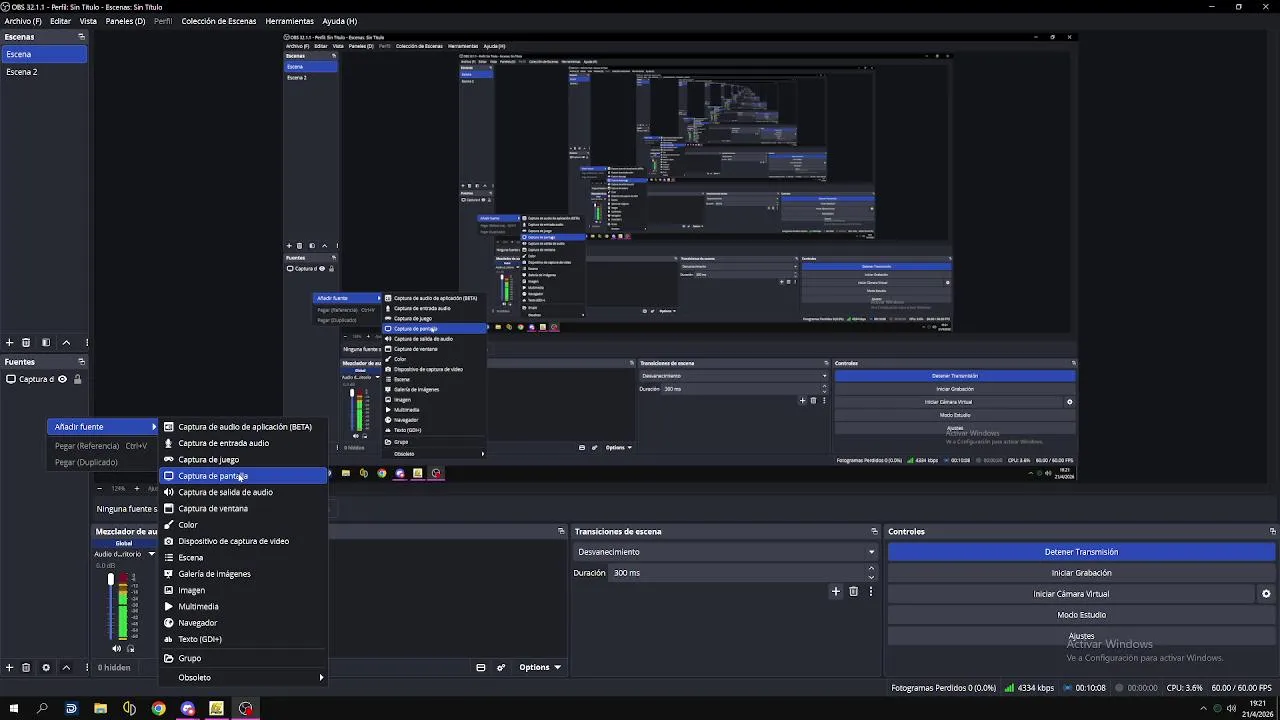Undock the Escenas panel via its float icon
The image size is (1280, 720).
[x=82, y=37]
